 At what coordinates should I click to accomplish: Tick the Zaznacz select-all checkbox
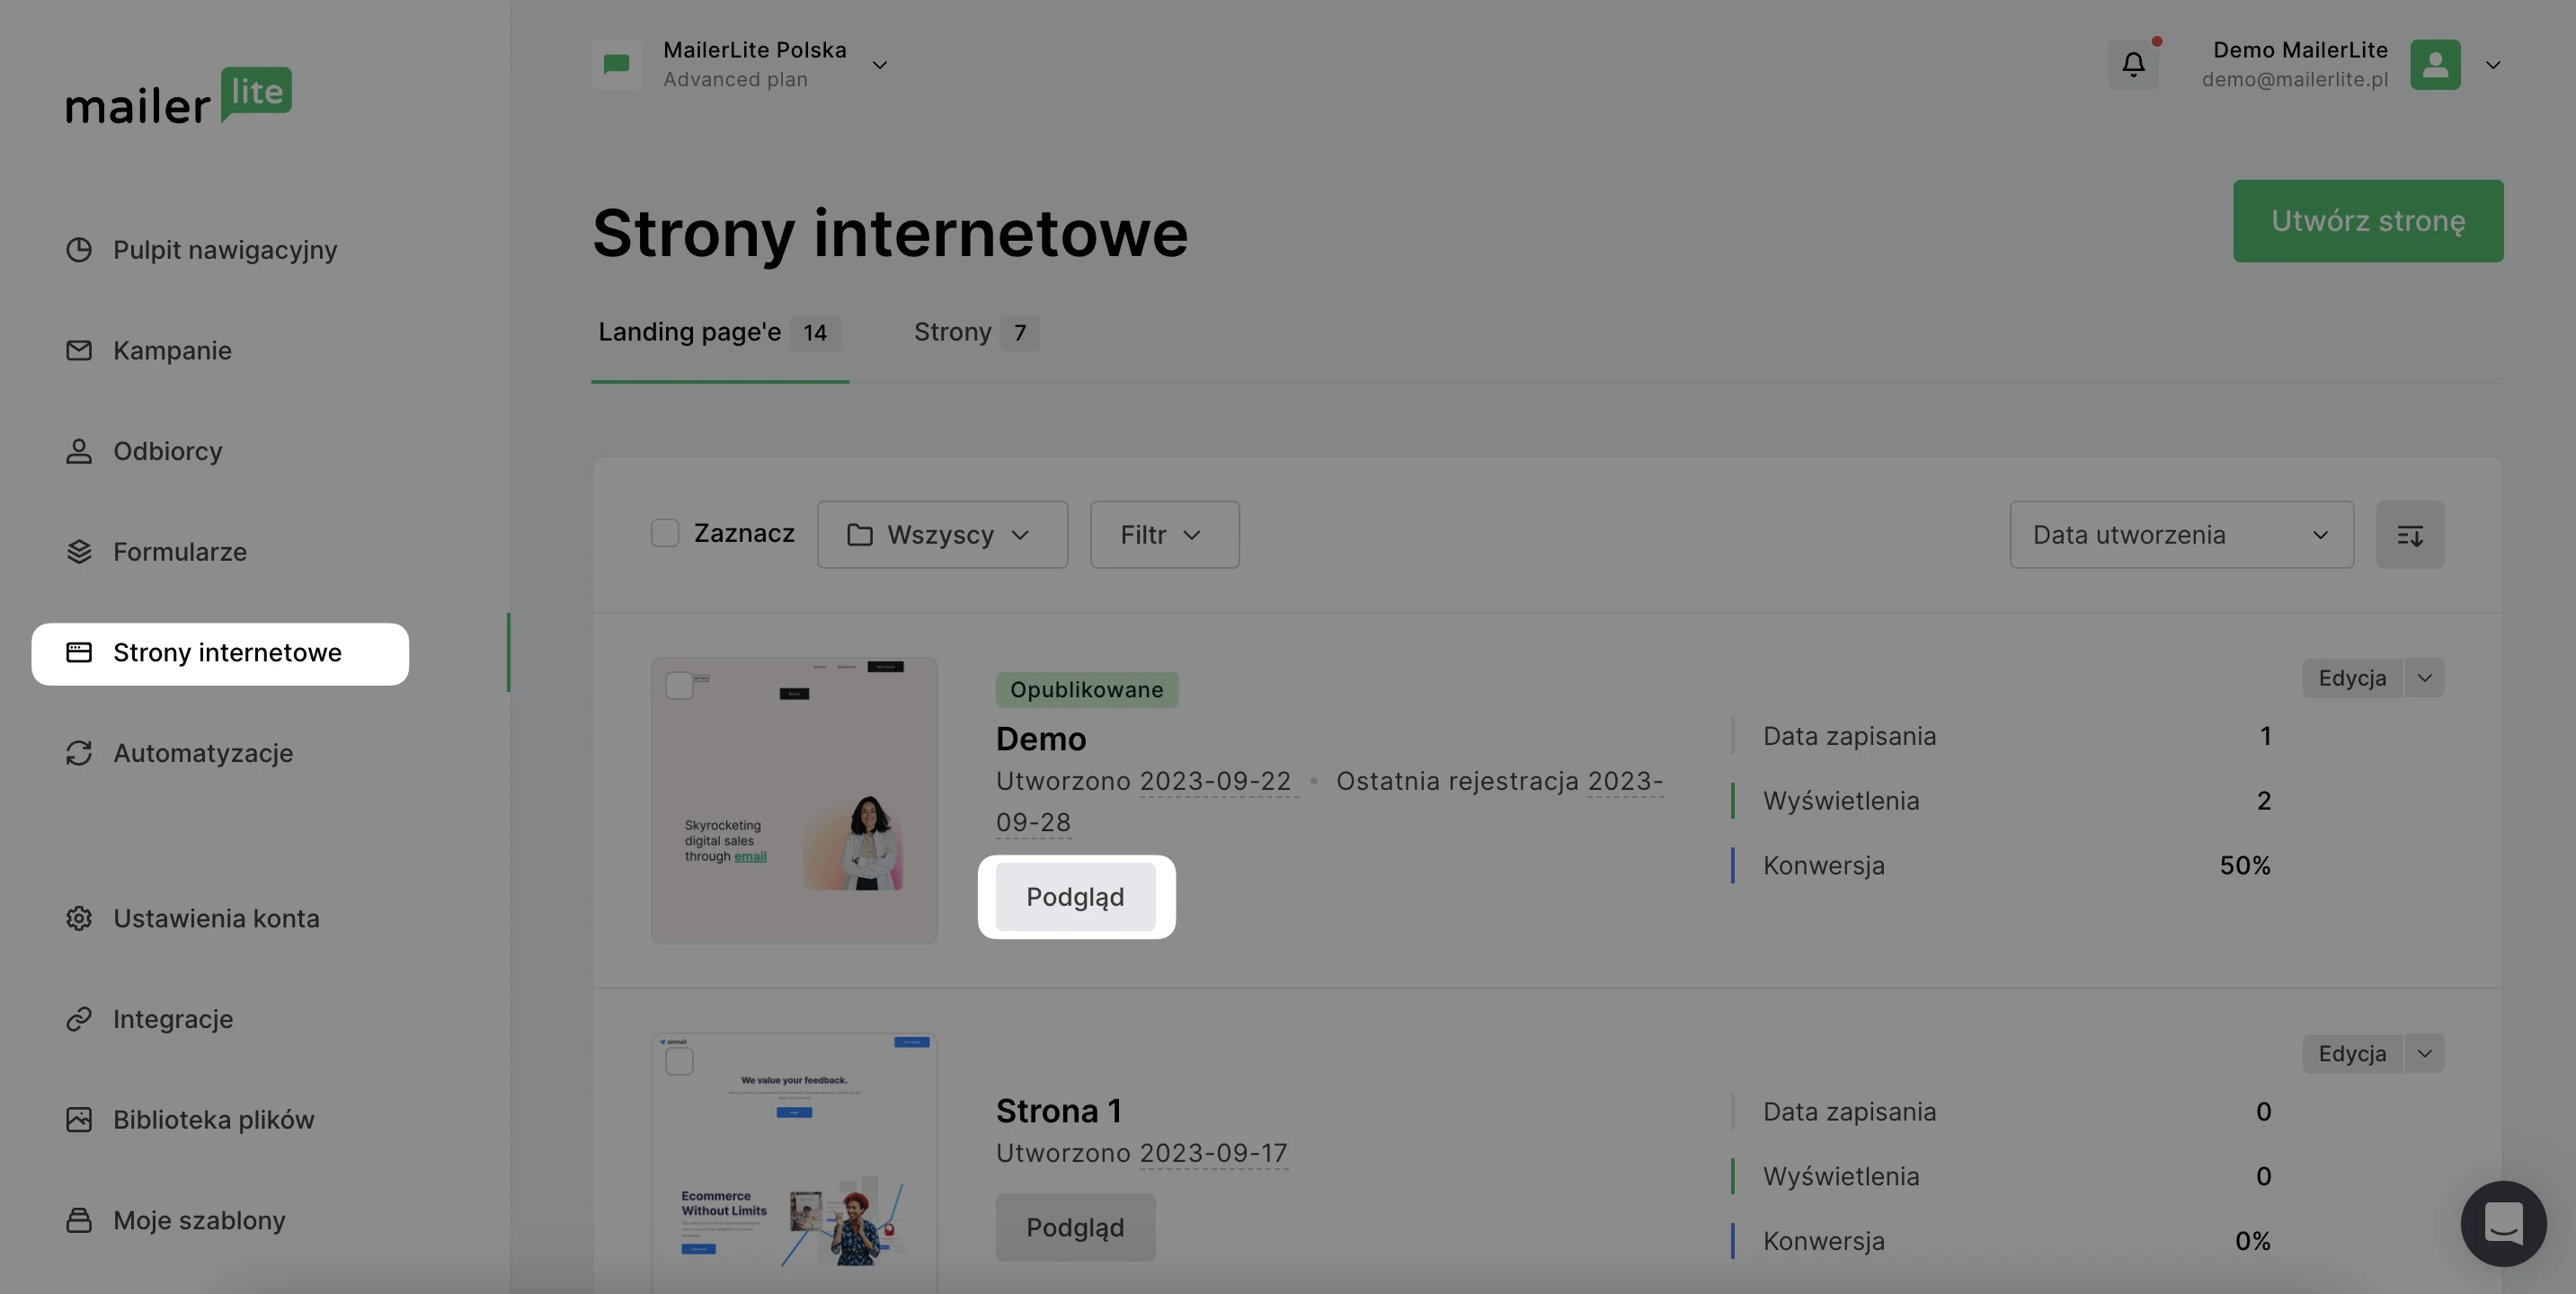[665, 533]
